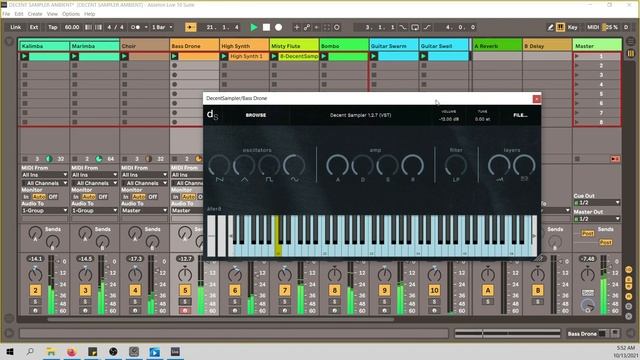Solo the Choir track
Viewport: 640px width, 360px height.
click(135, 302)
